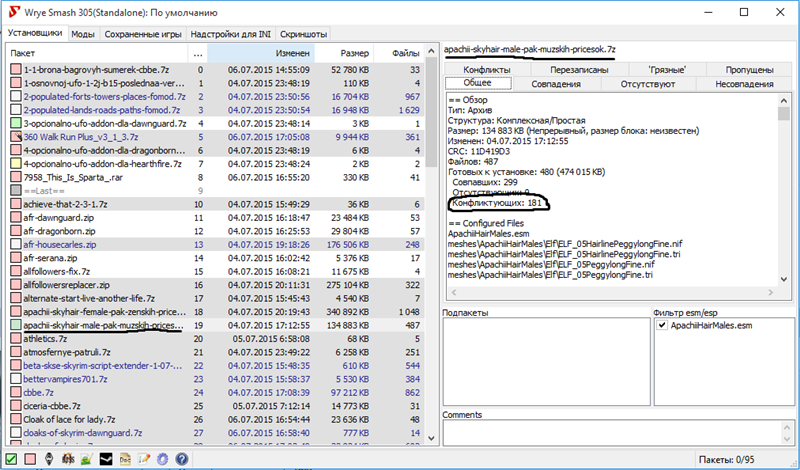The width and height of the screenshot is (800, 470).
Task: Toggle white status box of bettervampires701.7z
Action: pos(16,379)
